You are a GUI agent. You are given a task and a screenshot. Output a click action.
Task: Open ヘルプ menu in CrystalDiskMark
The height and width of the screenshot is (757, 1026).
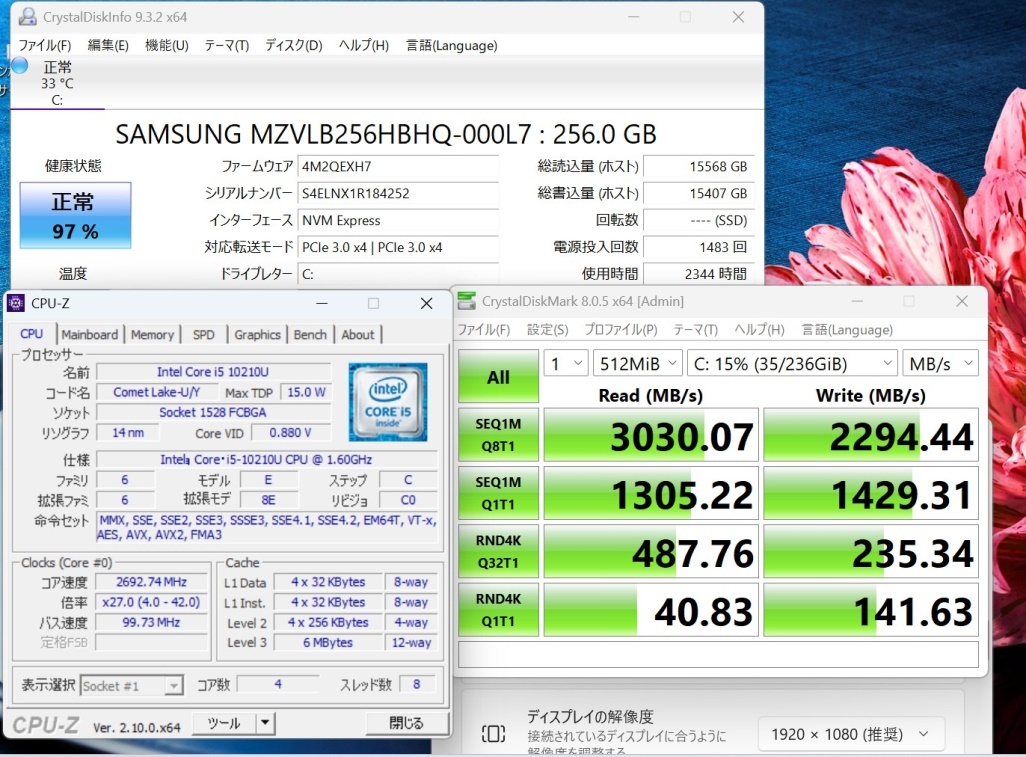point(759,330)
